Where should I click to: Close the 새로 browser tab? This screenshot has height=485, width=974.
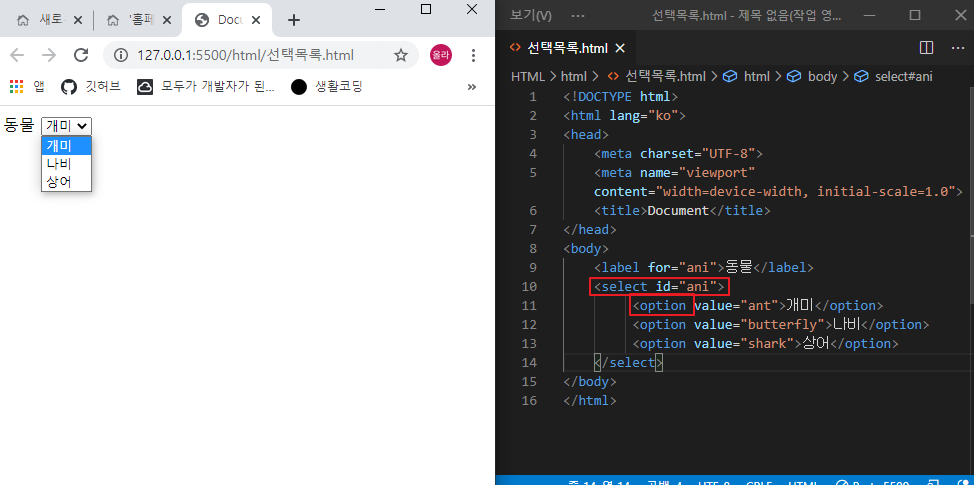pyautogui.click(x=78, y=20)
